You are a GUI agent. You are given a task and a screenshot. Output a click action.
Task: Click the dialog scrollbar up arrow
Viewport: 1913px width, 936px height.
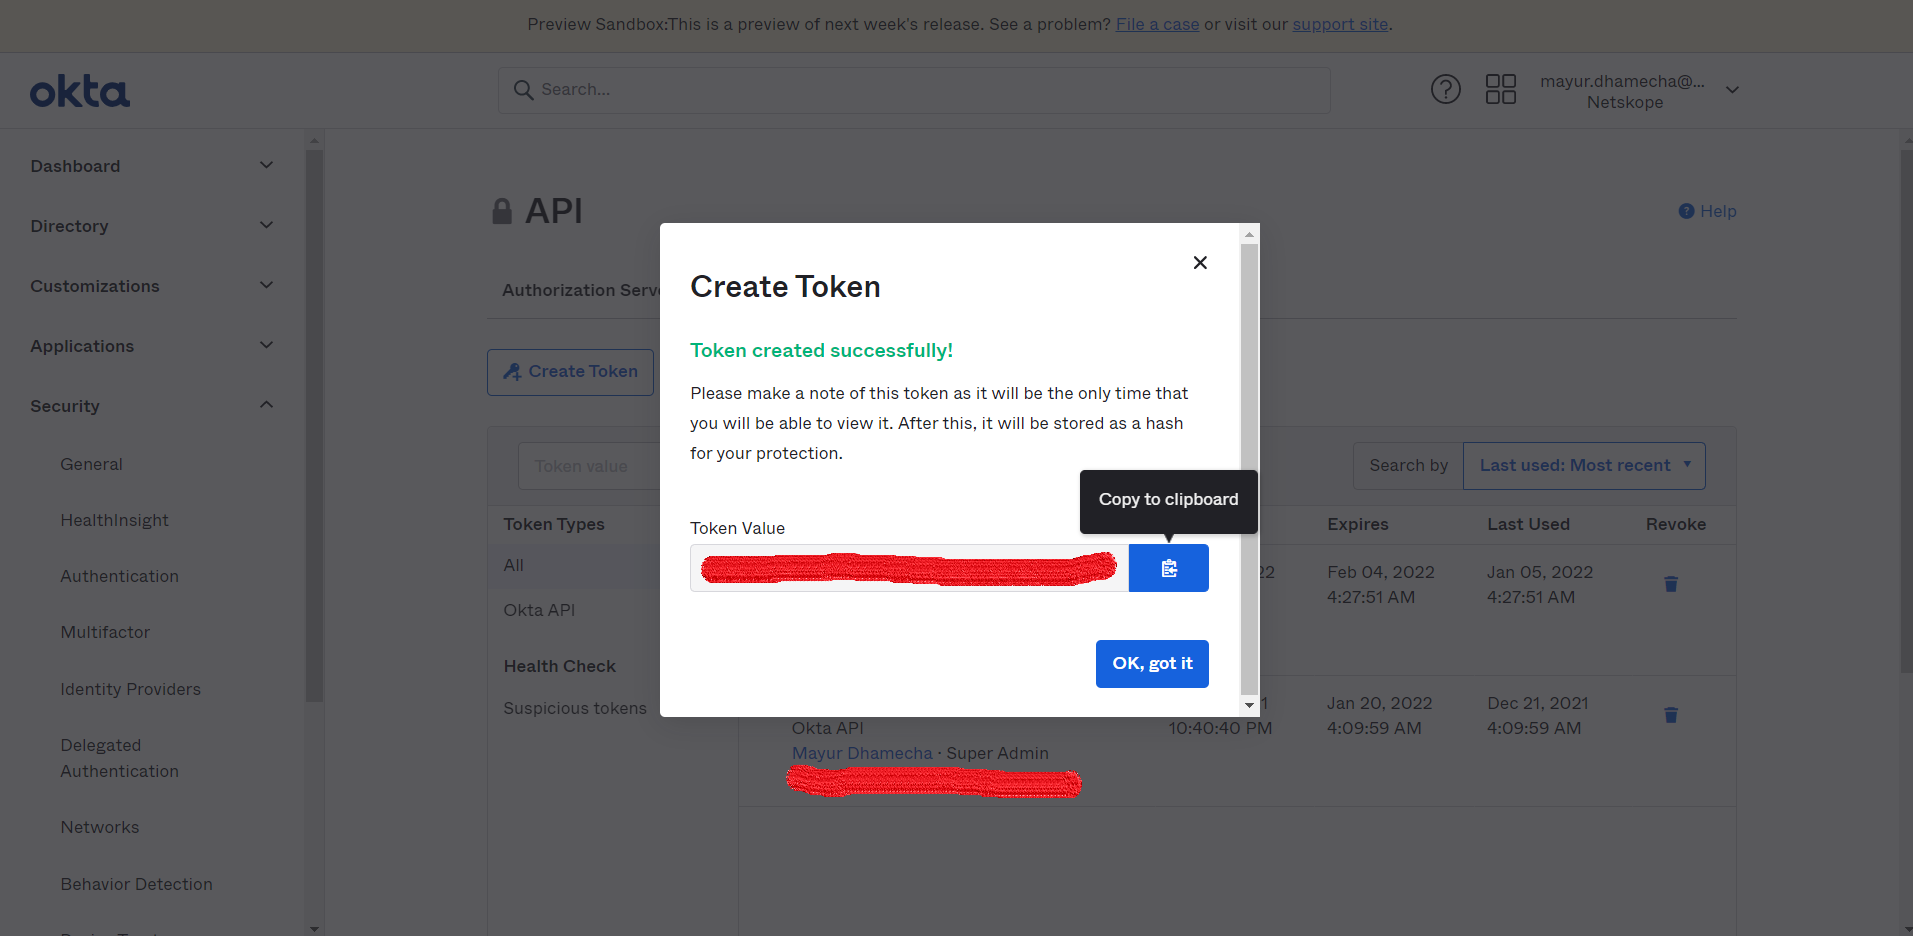click(x=1249, y=234)
